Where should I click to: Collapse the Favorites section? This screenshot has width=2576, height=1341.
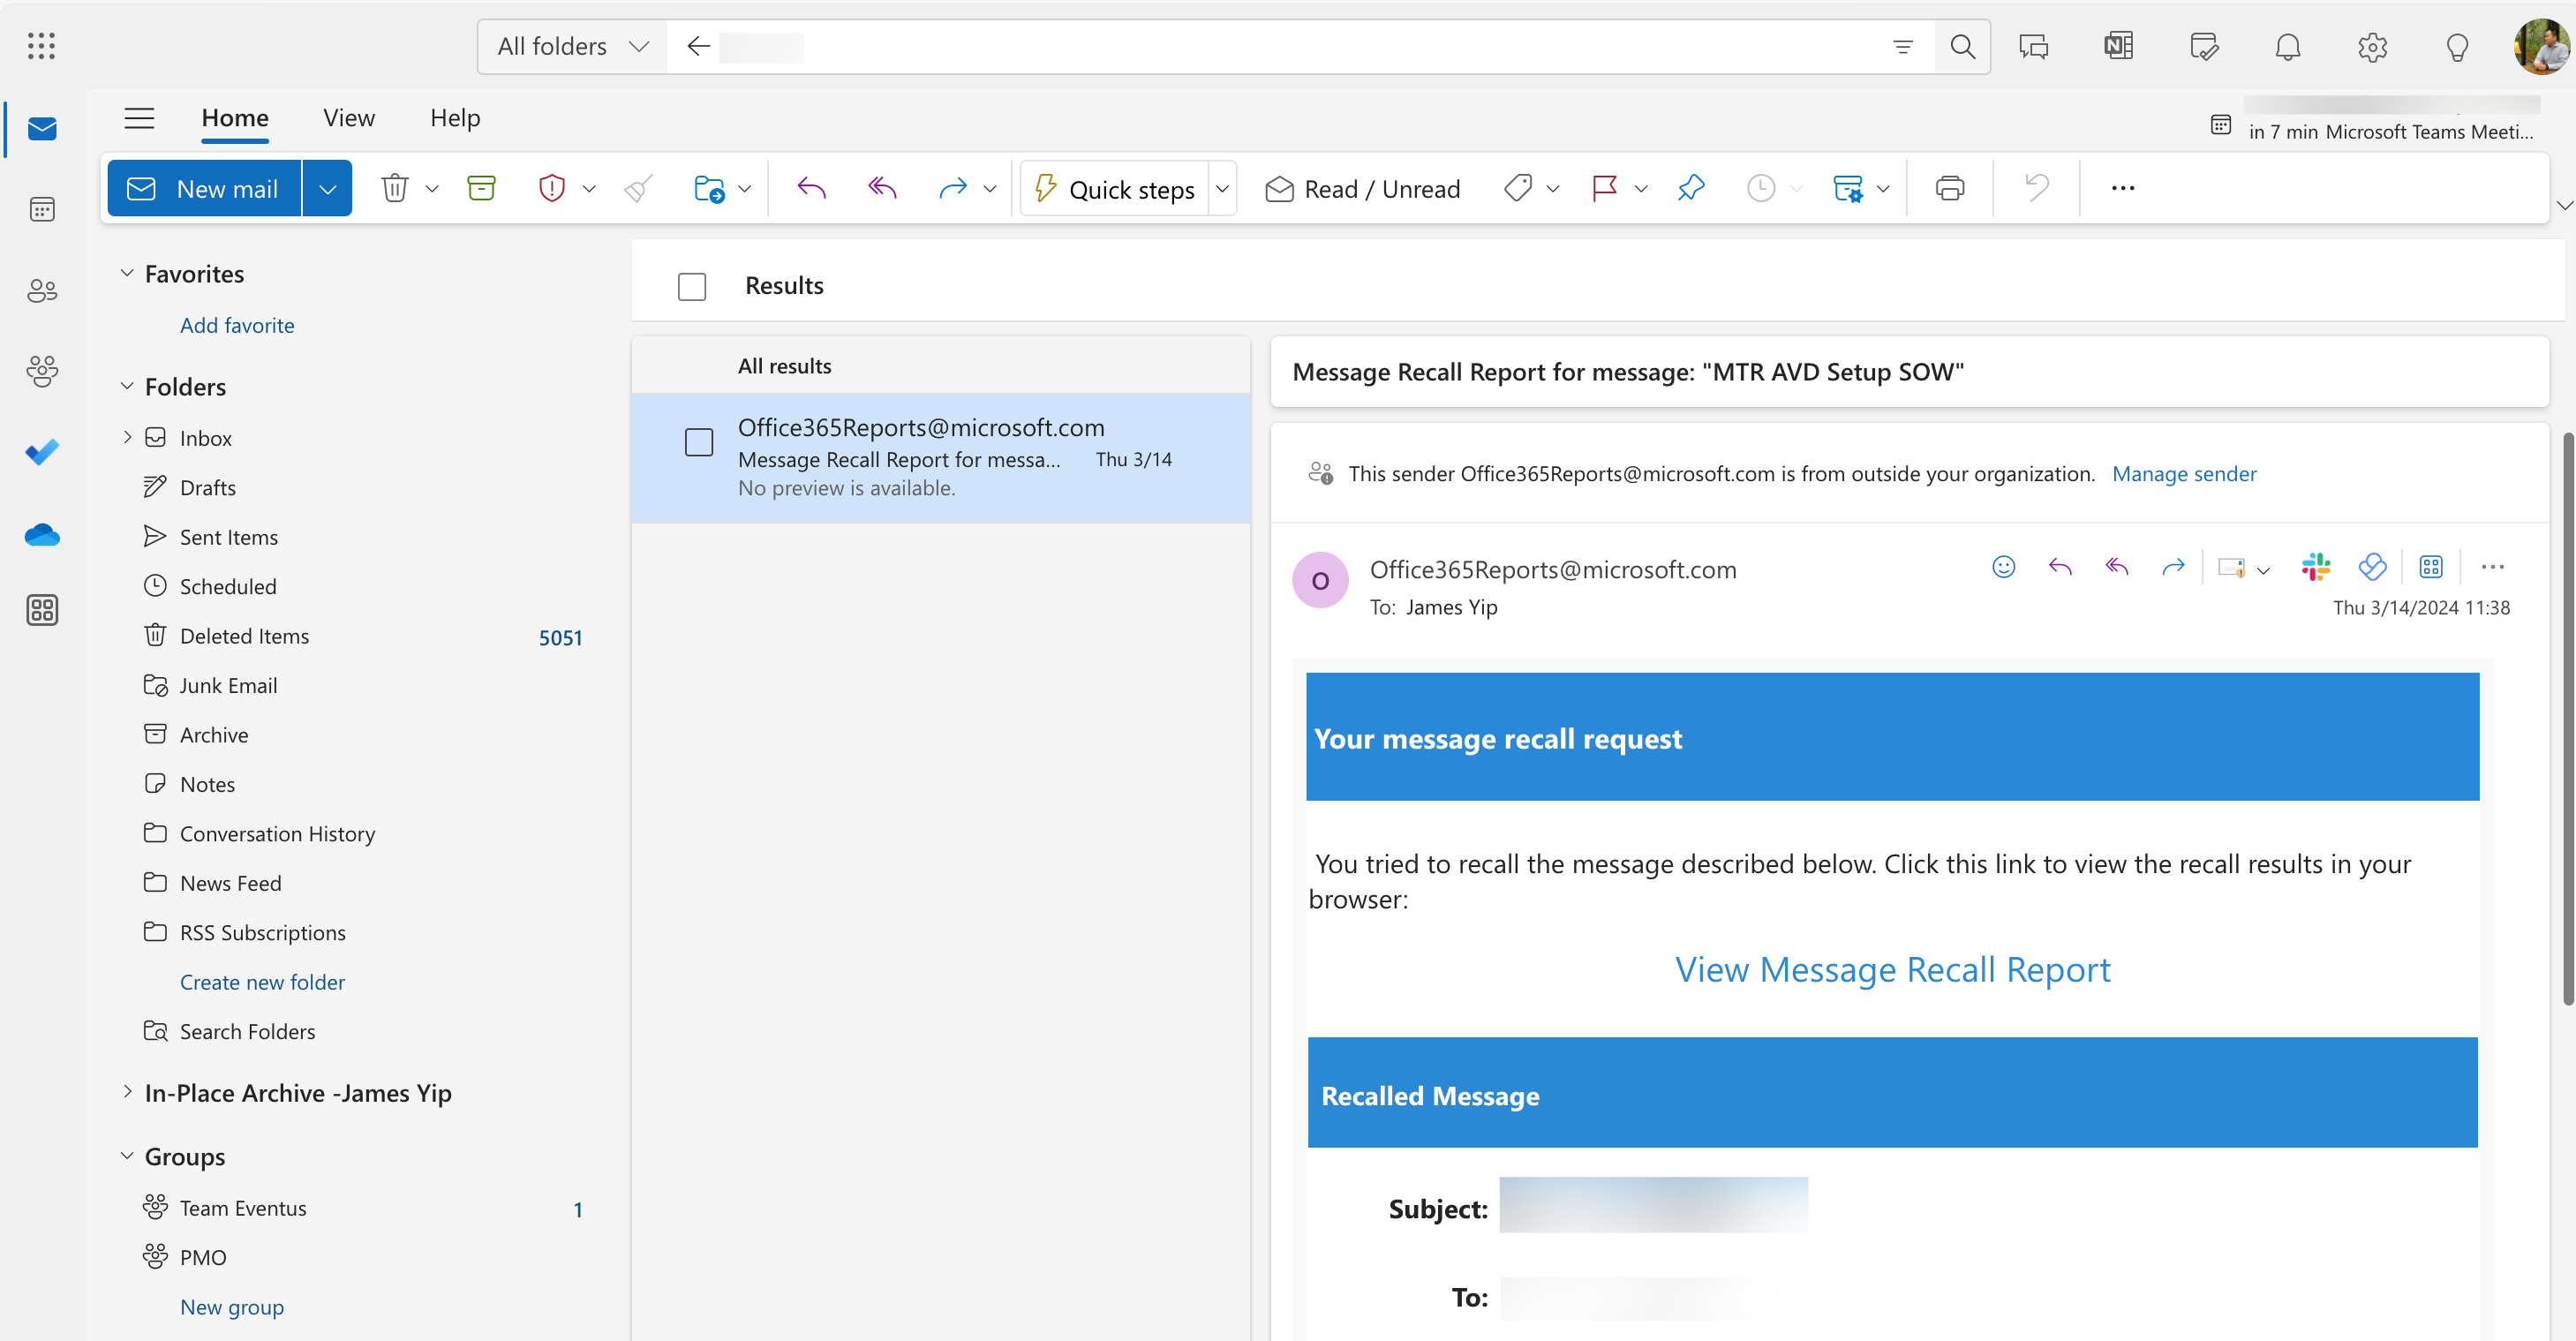tap(127, 272)
